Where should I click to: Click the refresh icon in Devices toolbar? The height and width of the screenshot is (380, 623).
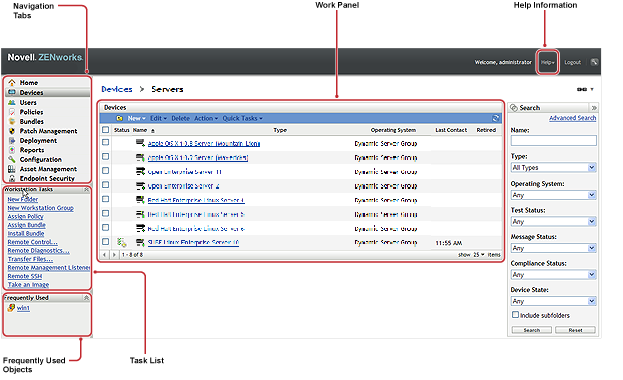495,118
